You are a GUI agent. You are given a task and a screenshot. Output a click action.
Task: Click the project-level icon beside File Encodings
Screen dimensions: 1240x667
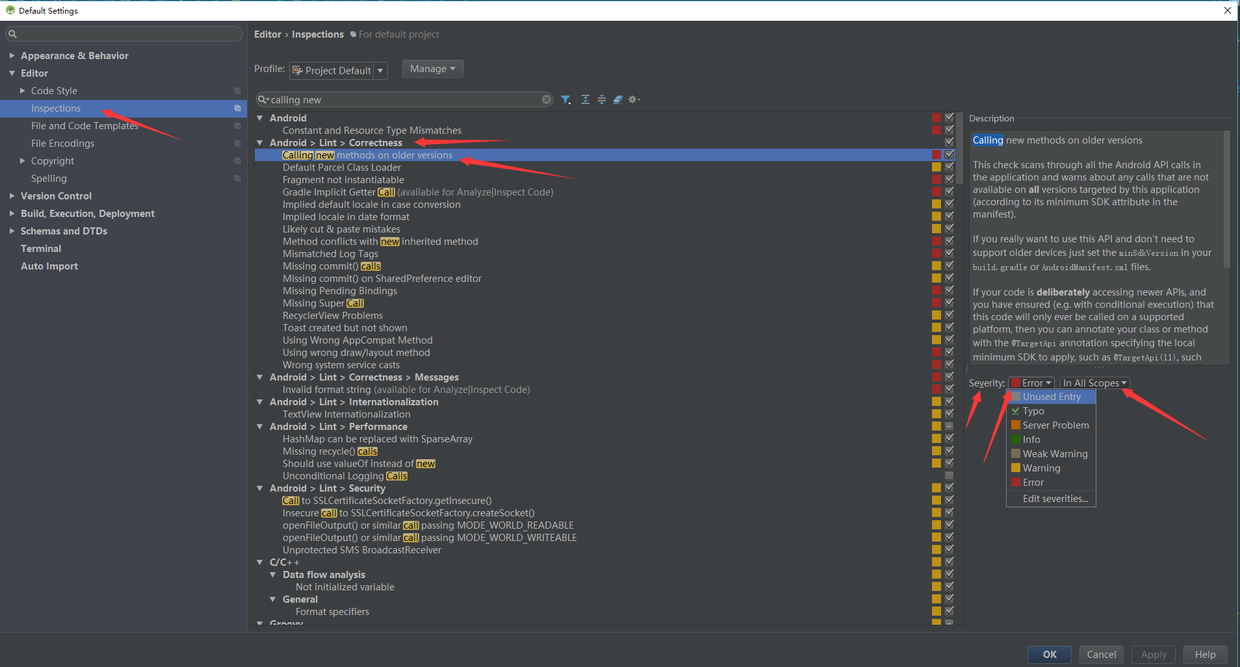[237, 143]
